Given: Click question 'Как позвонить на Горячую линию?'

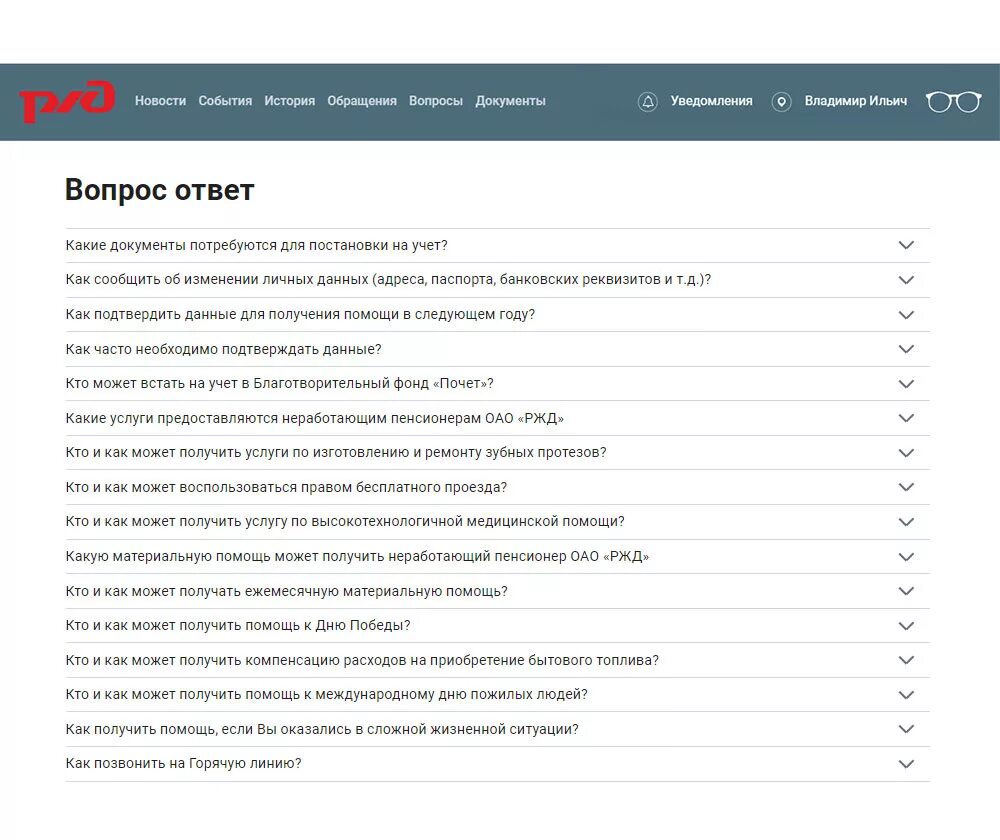Looking at the screenshot, I should pos(183,763).
